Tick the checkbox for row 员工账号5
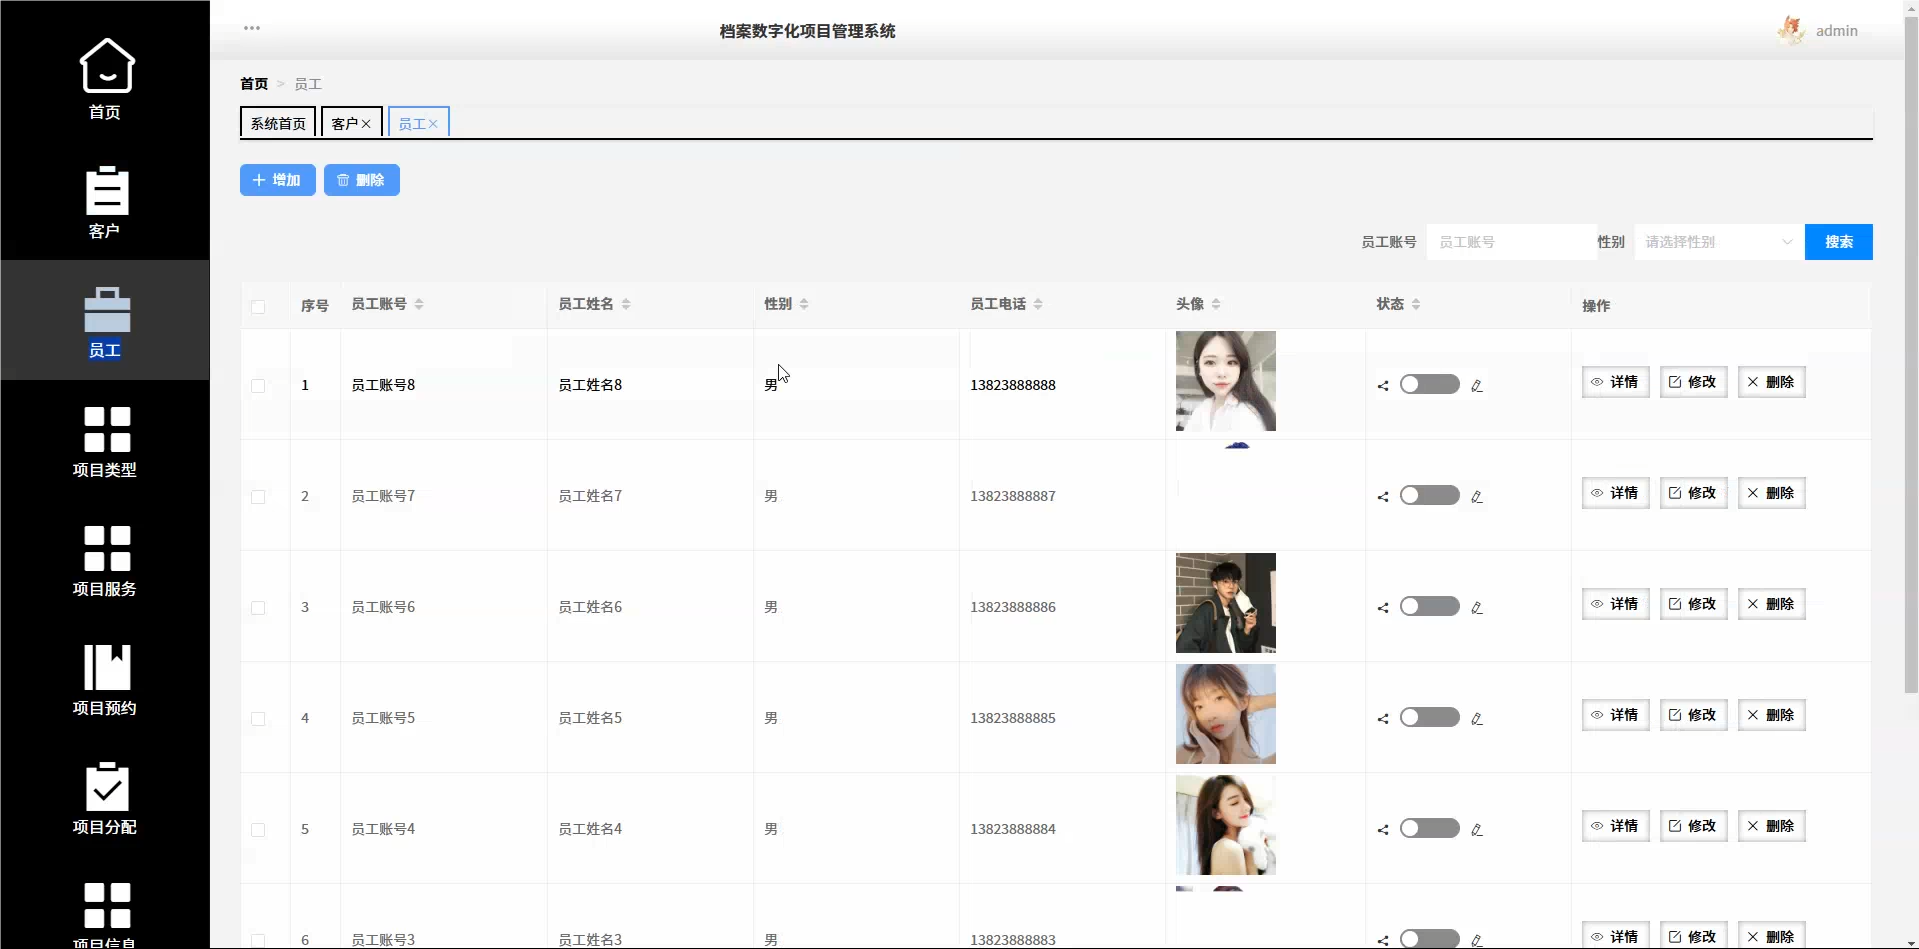 [258, 719]
